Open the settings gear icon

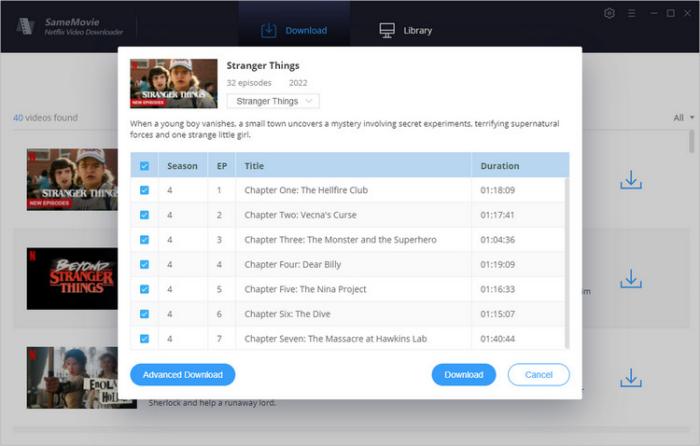tap(610, 13)
